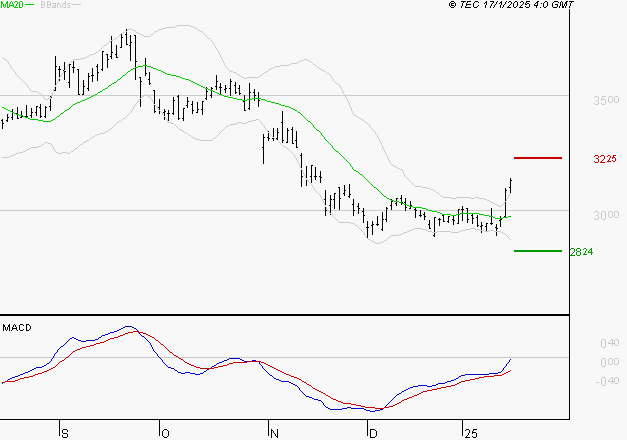Click the MACD 000 zero label
This screenshot has height=440, width=627.
[x=610, y=362]
